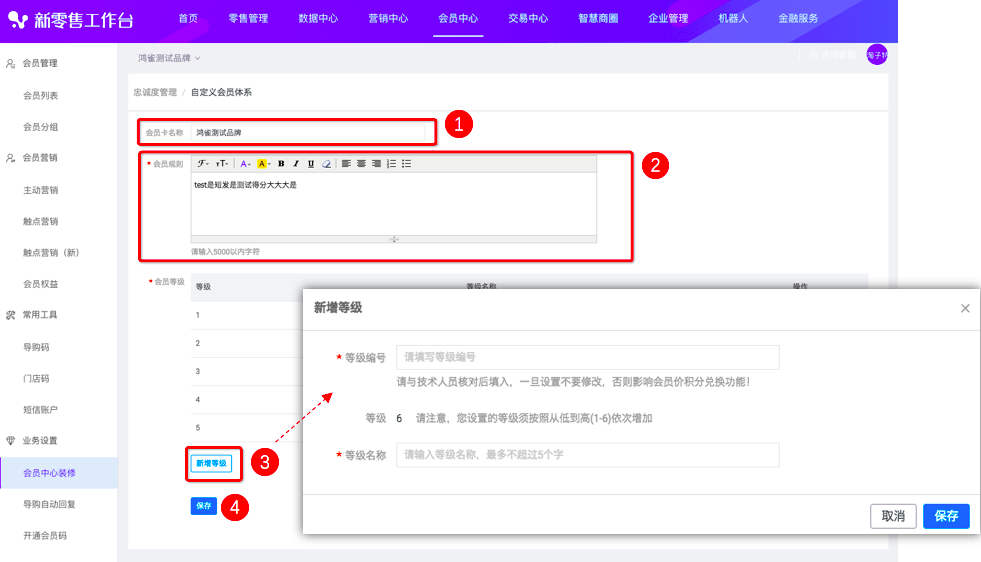
Task: Open the 零售管理 top menu
Action: [248, 18]
